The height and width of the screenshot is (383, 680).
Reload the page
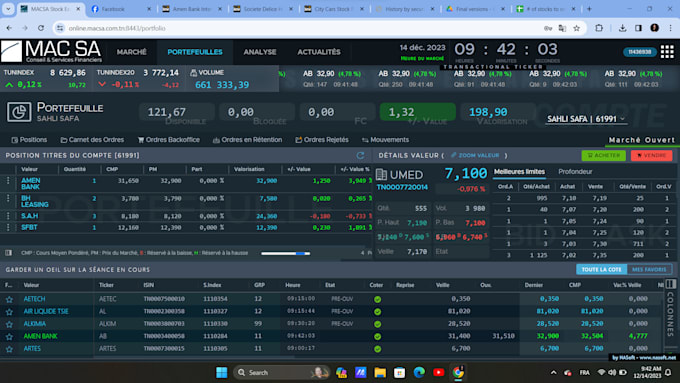41,28
